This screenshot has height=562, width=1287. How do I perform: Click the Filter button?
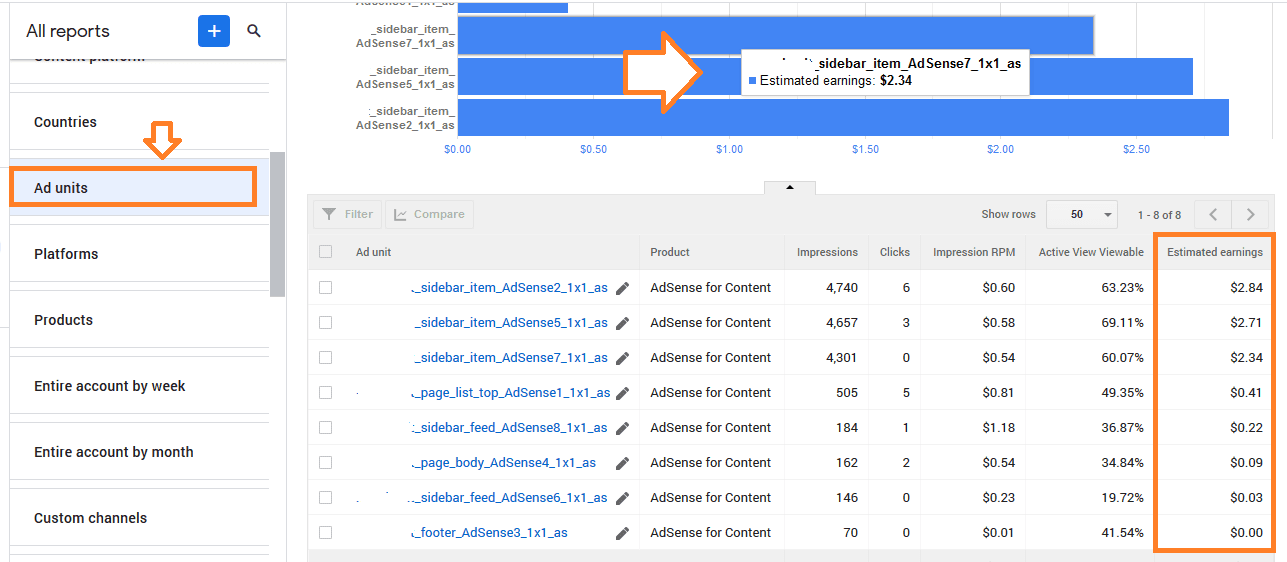pos(347,214)
